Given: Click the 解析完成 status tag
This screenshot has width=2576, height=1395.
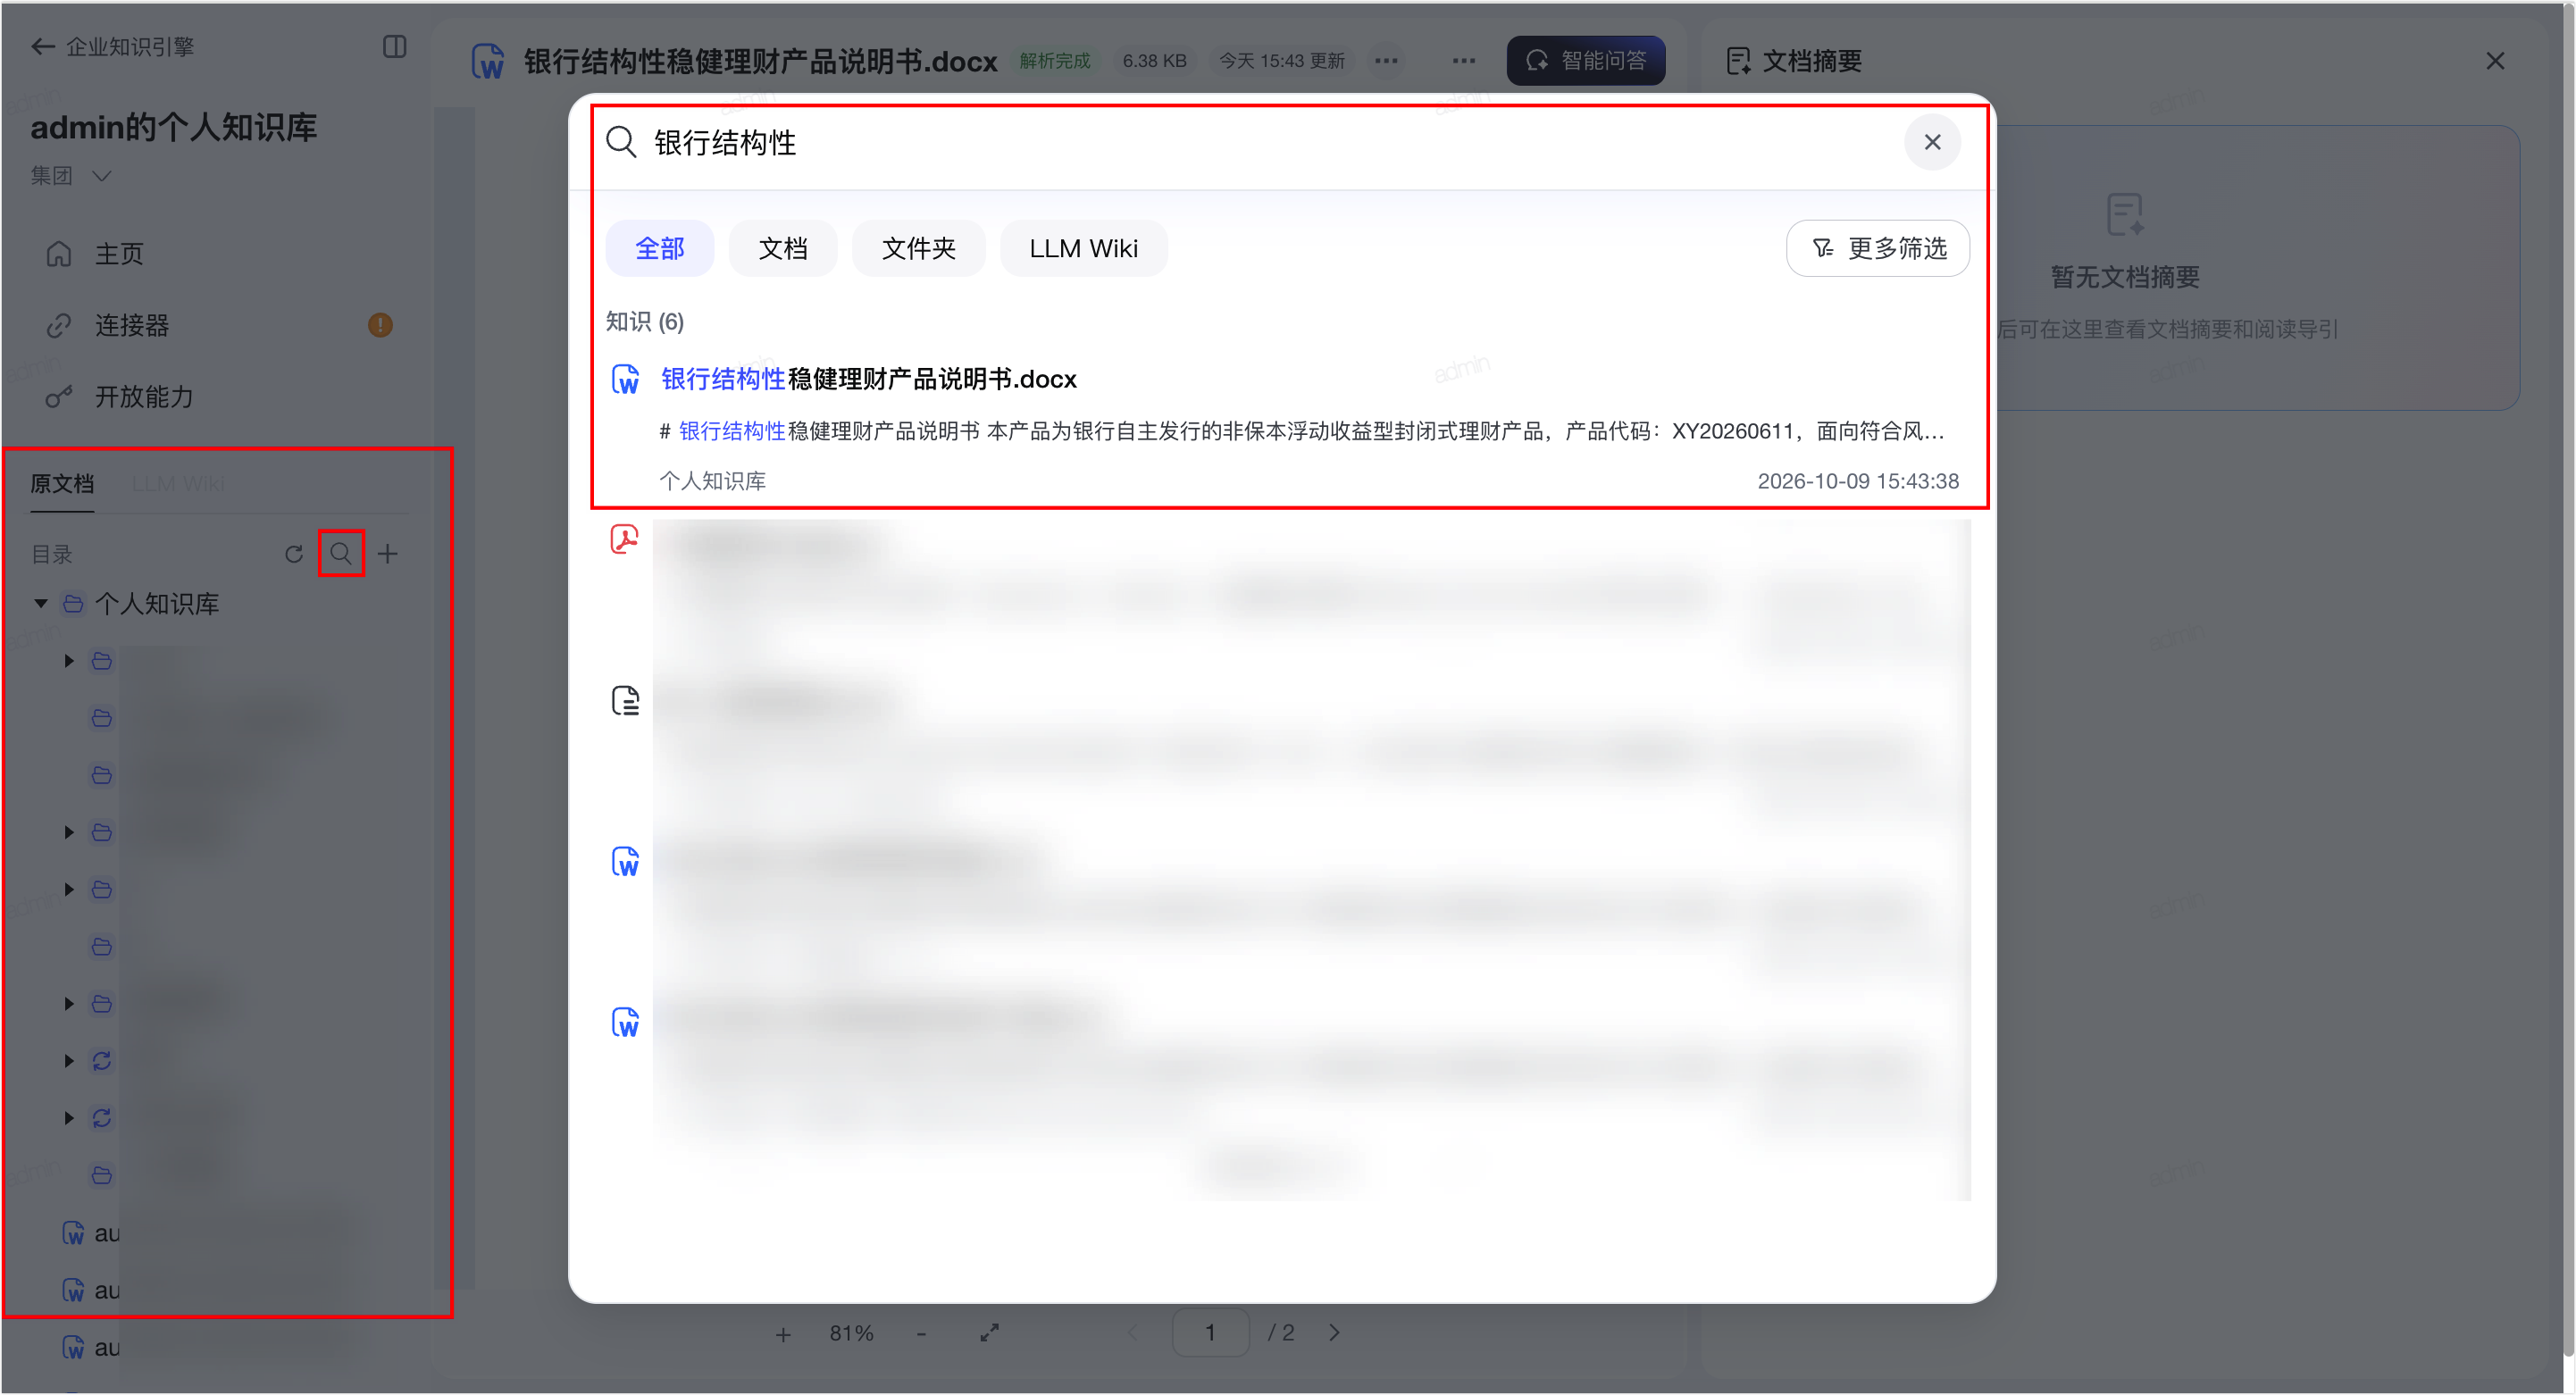Looking at the screenshot, I should 1055,60.
